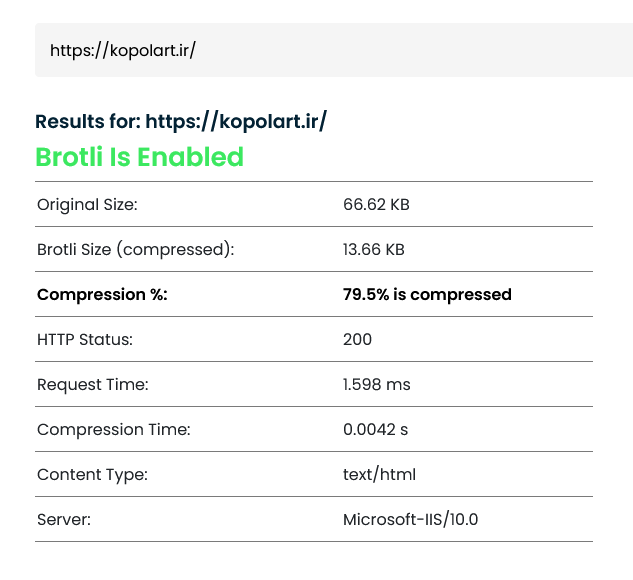The width and height of the screenshot is (633, 580).
Task: Click the 'HTTP Status:' label
Action: pyautogui.click(x=85, y=339)
